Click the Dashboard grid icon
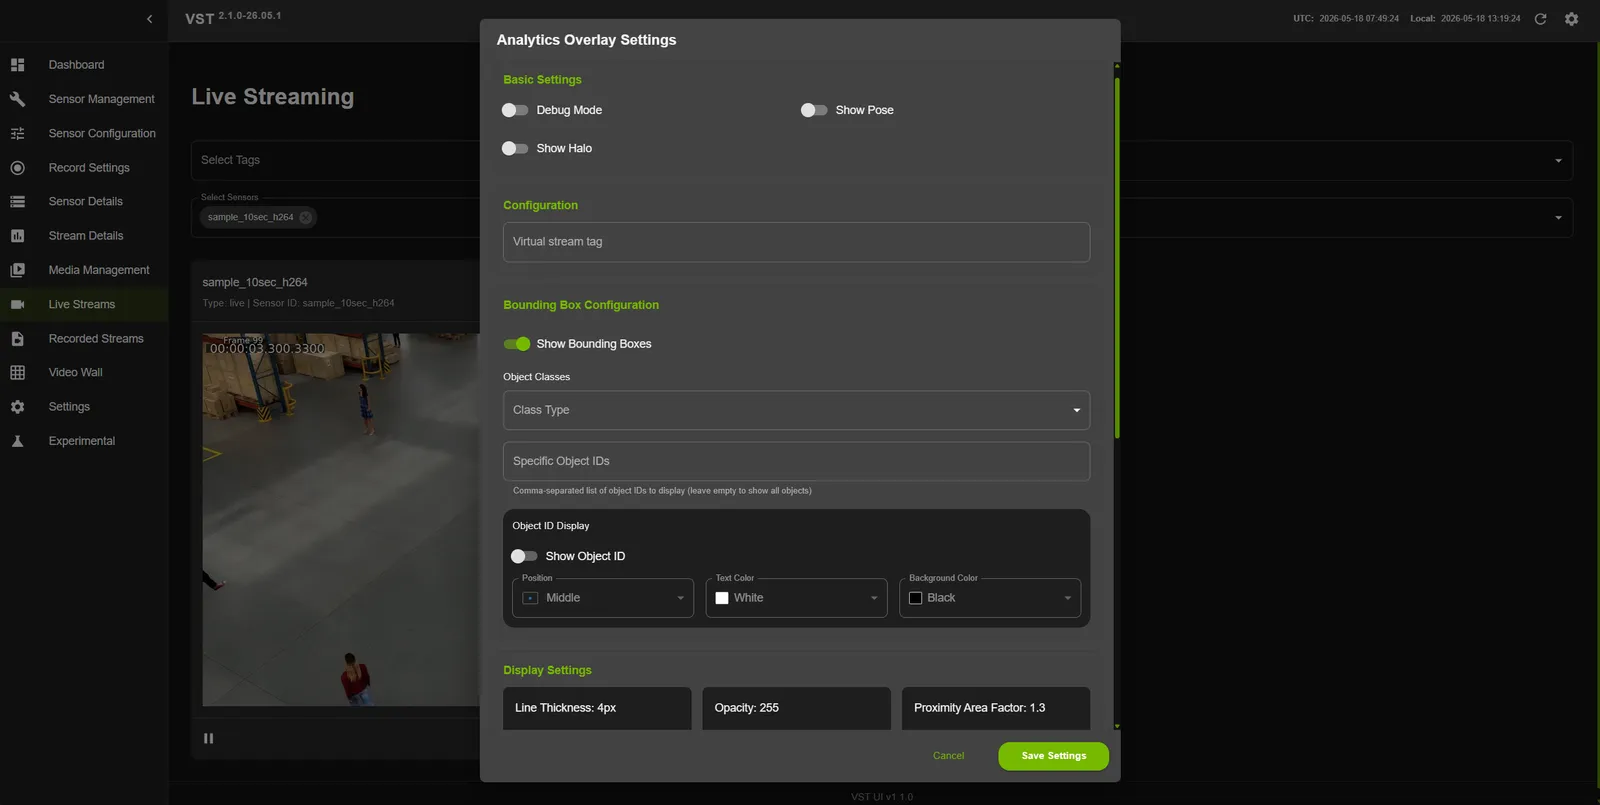Viewport: 1600px width, 805px height. pyautogui.click(x=17, y=65)
